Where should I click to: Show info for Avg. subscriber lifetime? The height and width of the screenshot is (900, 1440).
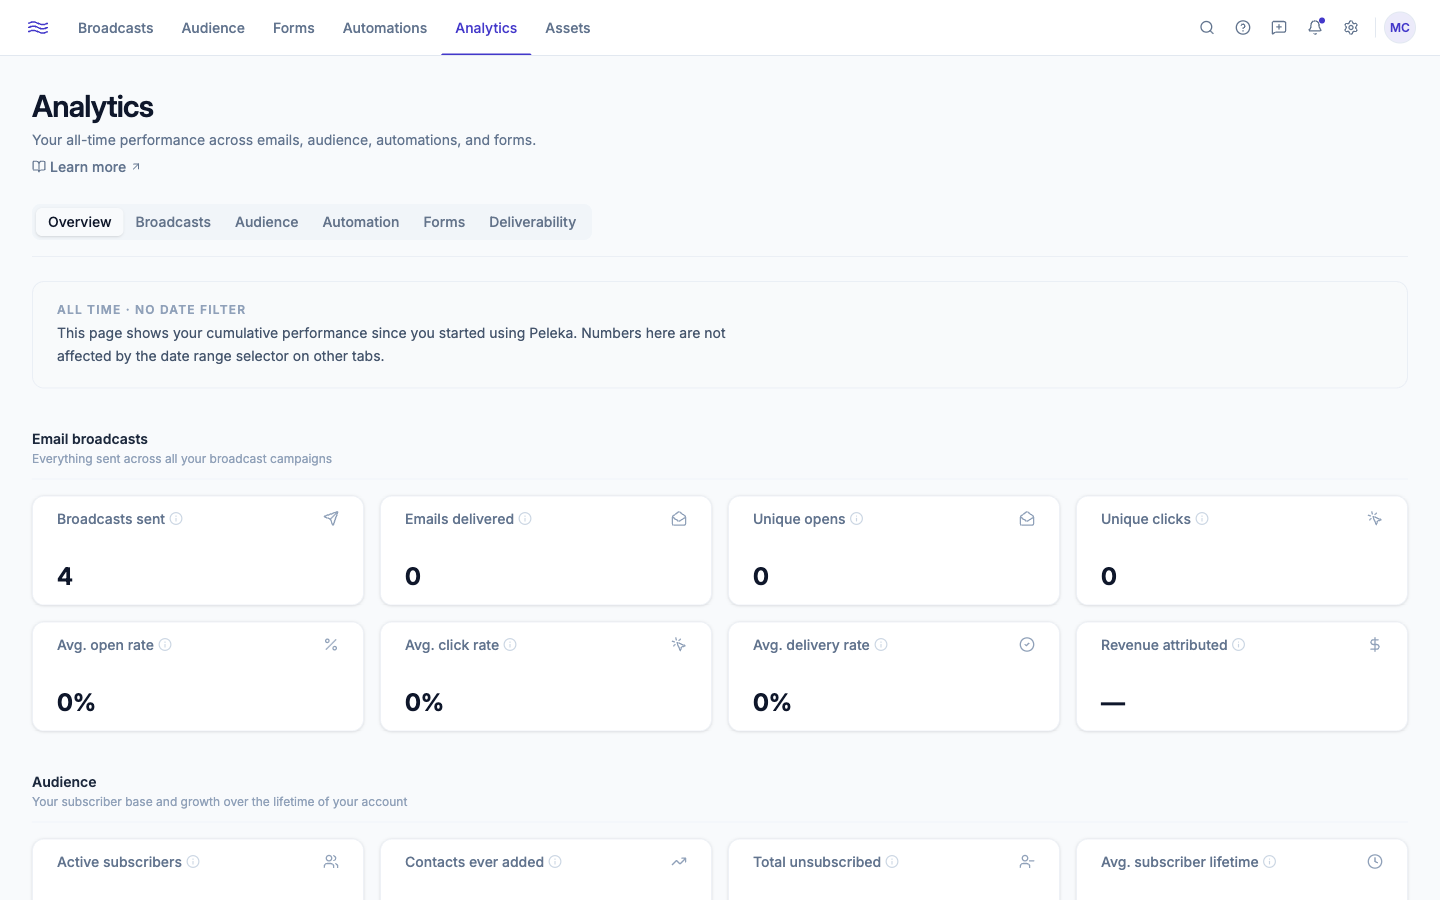pos(1270,862)
